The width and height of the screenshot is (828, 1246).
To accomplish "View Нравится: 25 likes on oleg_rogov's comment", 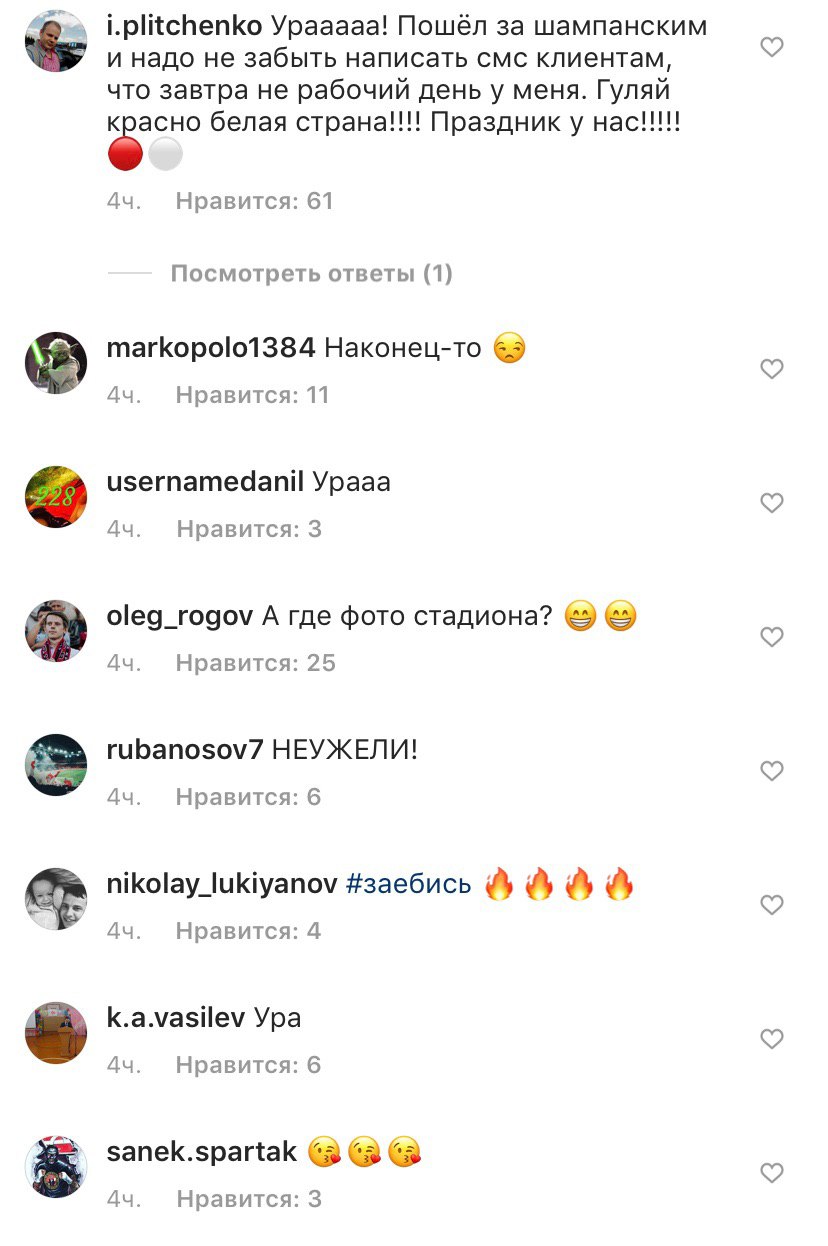I will point(255,663).
